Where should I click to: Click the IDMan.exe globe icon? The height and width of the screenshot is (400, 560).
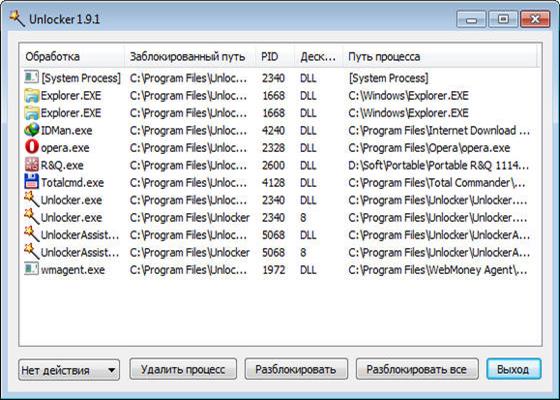click(x=31, y=130)
